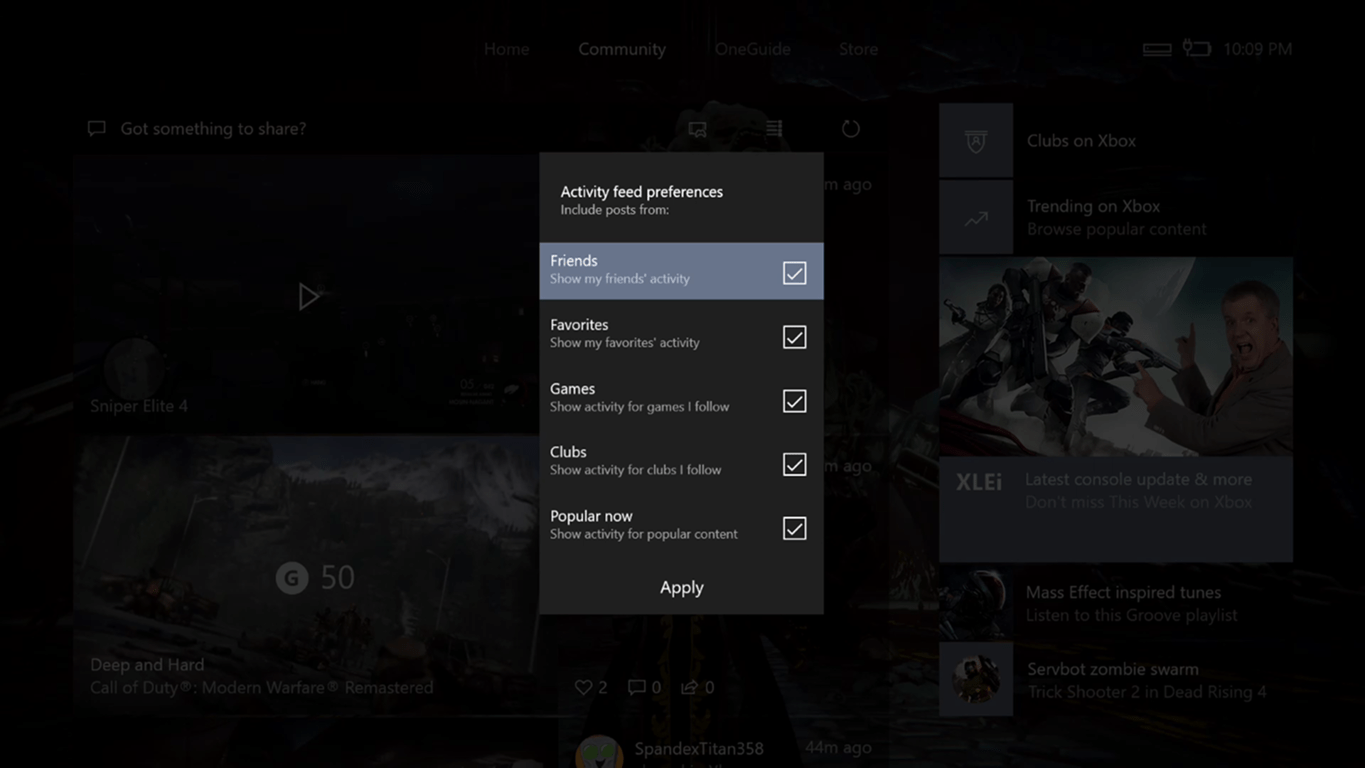Image resolution: width=1365 pixels, height=768 pixels.
Task: Play the Sniper Elite 4 video clip
Action: tap(309, 296)
